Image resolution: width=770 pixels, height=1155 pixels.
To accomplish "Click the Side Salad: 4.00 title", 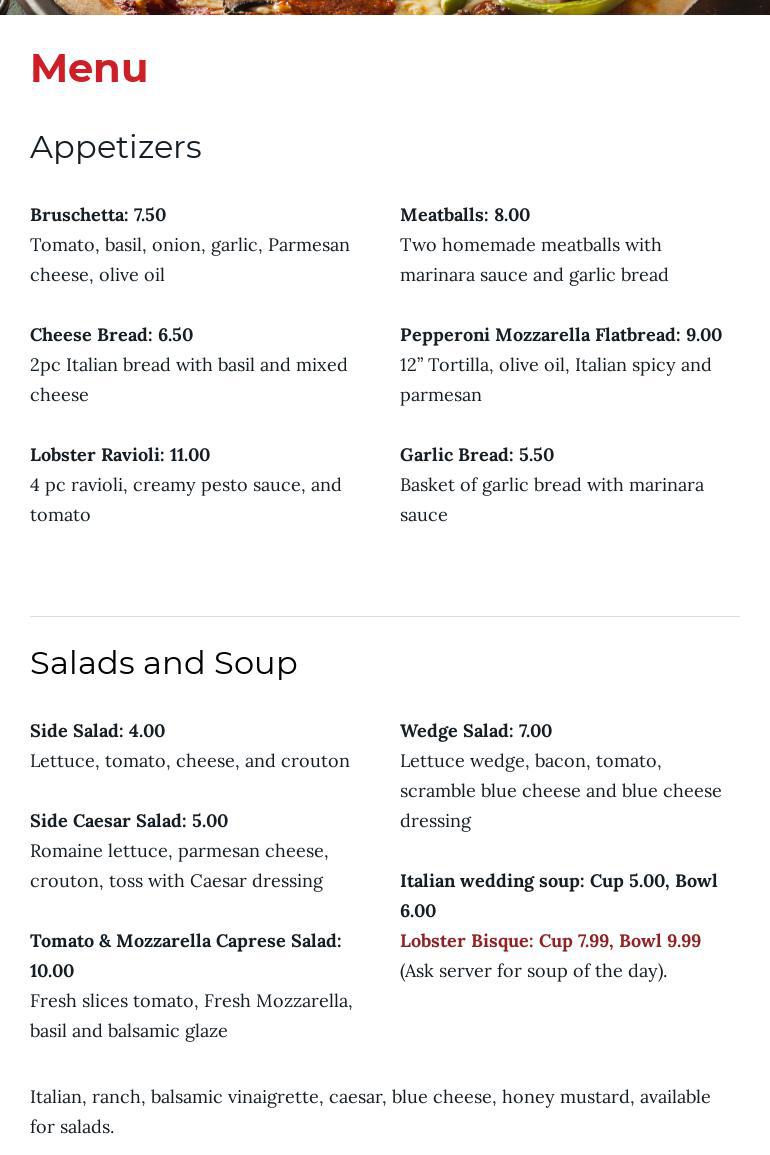I will [97, 731].
